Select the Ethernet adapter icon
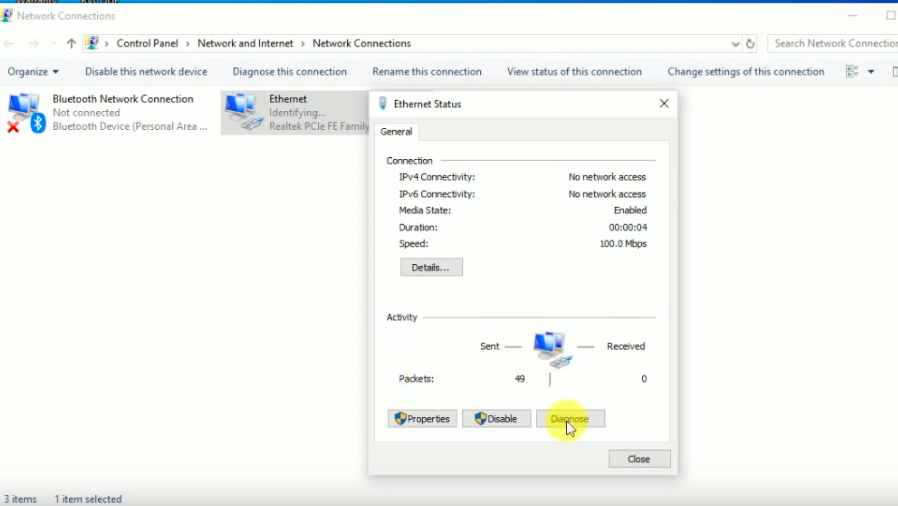 [x=244, y=112]
